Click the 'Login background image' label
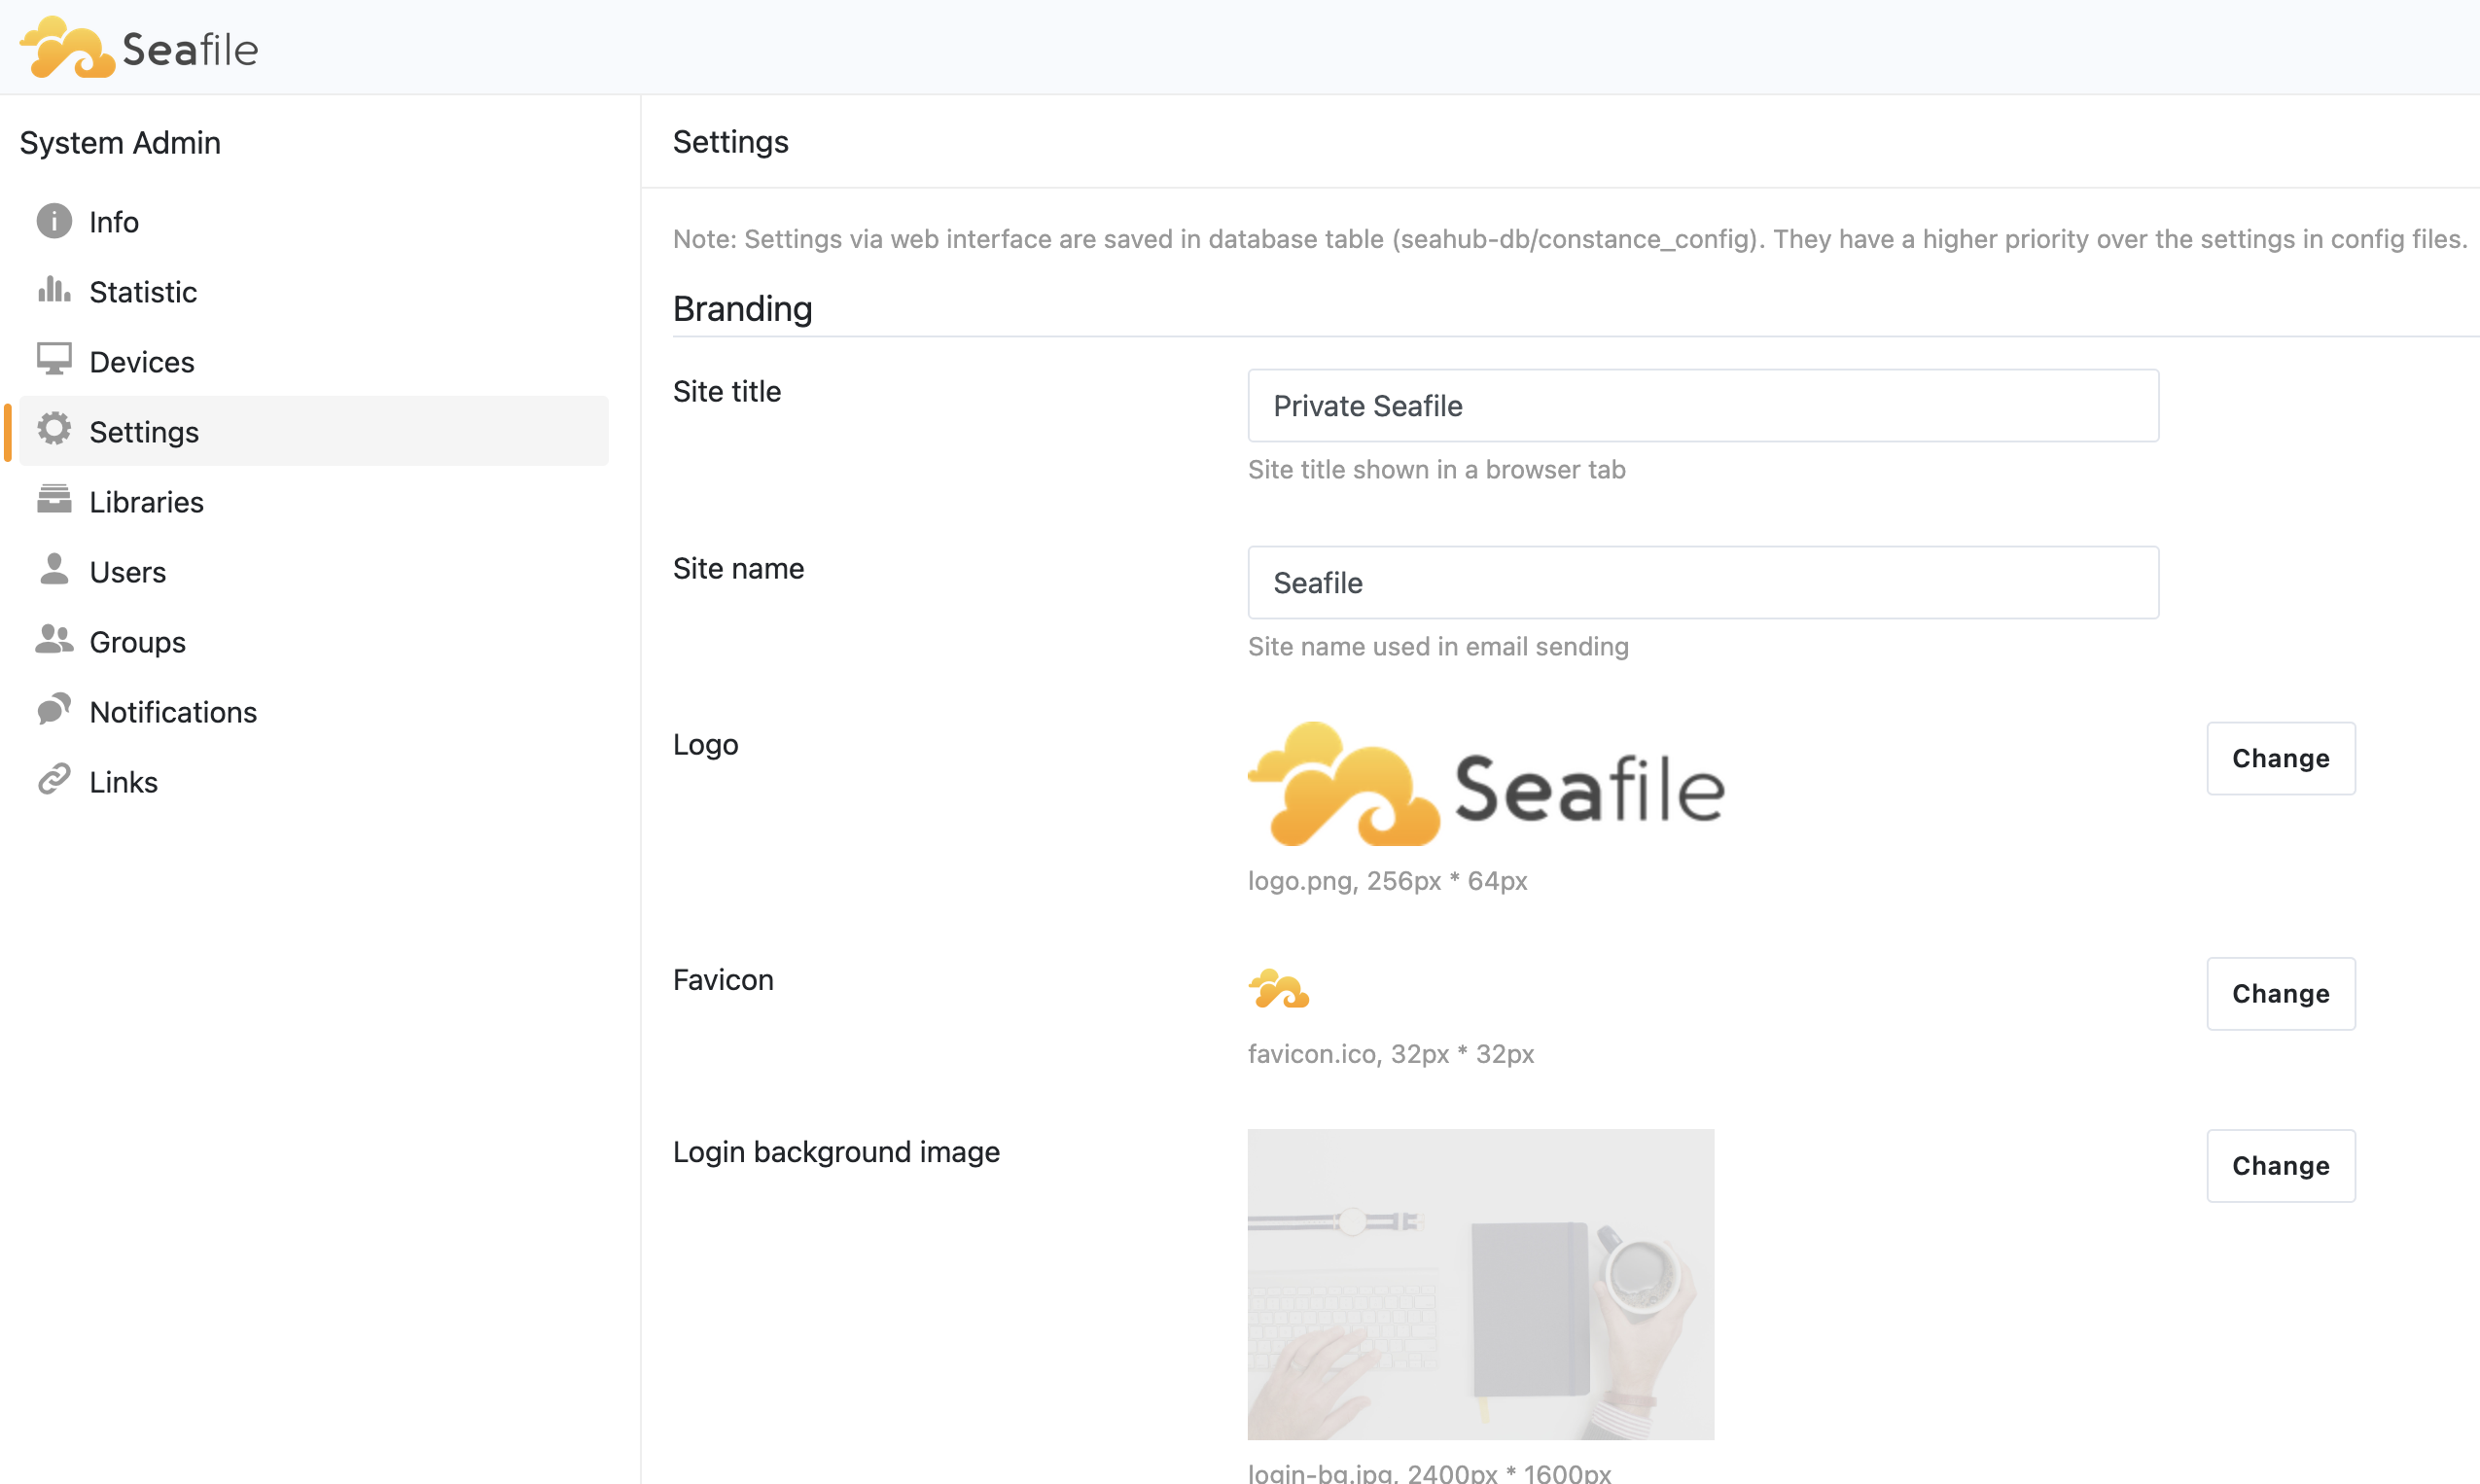The image size is (2480, 1484). click(x=836, y=1152)
